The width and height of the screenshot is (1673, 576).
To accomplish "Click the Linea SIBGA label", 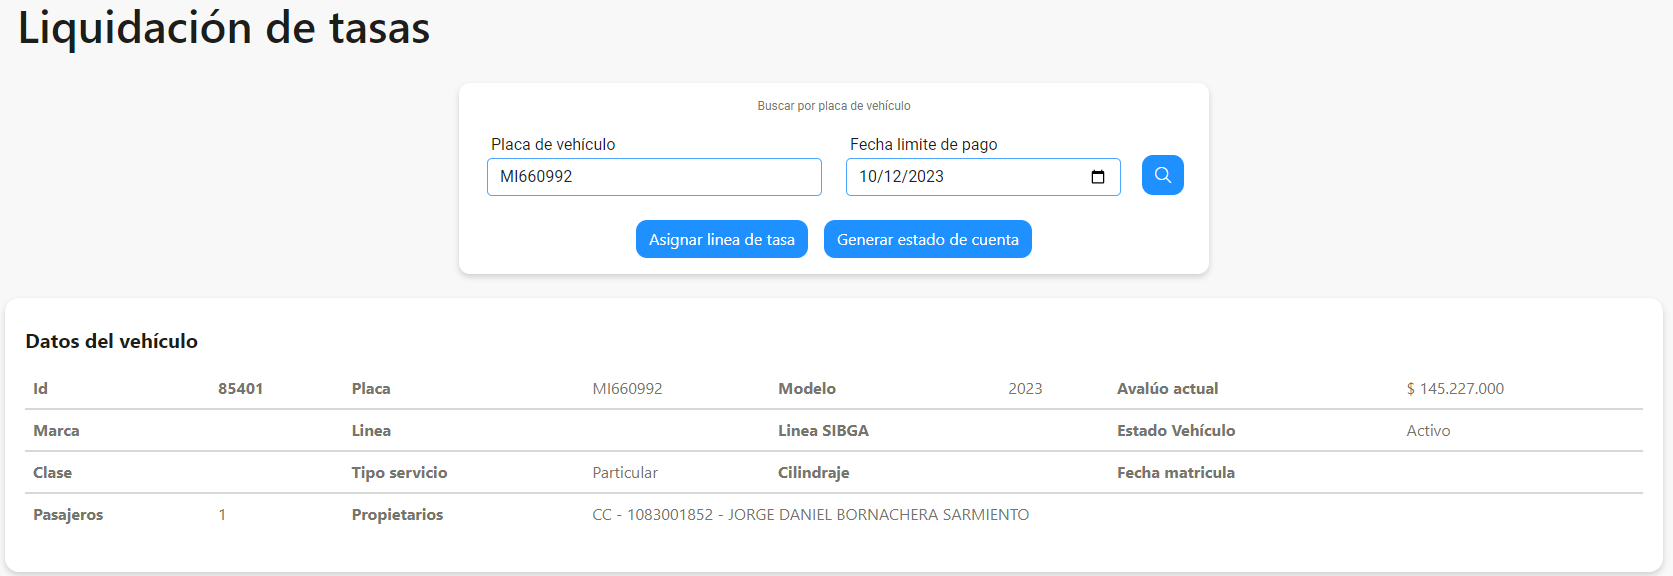I will [x=823, y=431].
